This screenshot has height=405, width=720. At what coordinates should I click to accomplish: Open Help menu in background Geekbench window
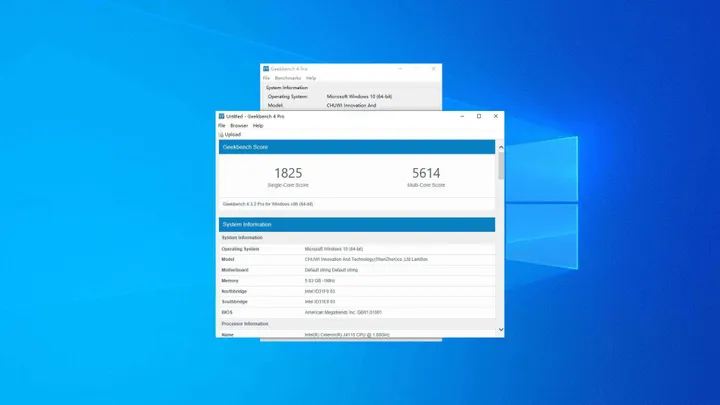(311, 78)
